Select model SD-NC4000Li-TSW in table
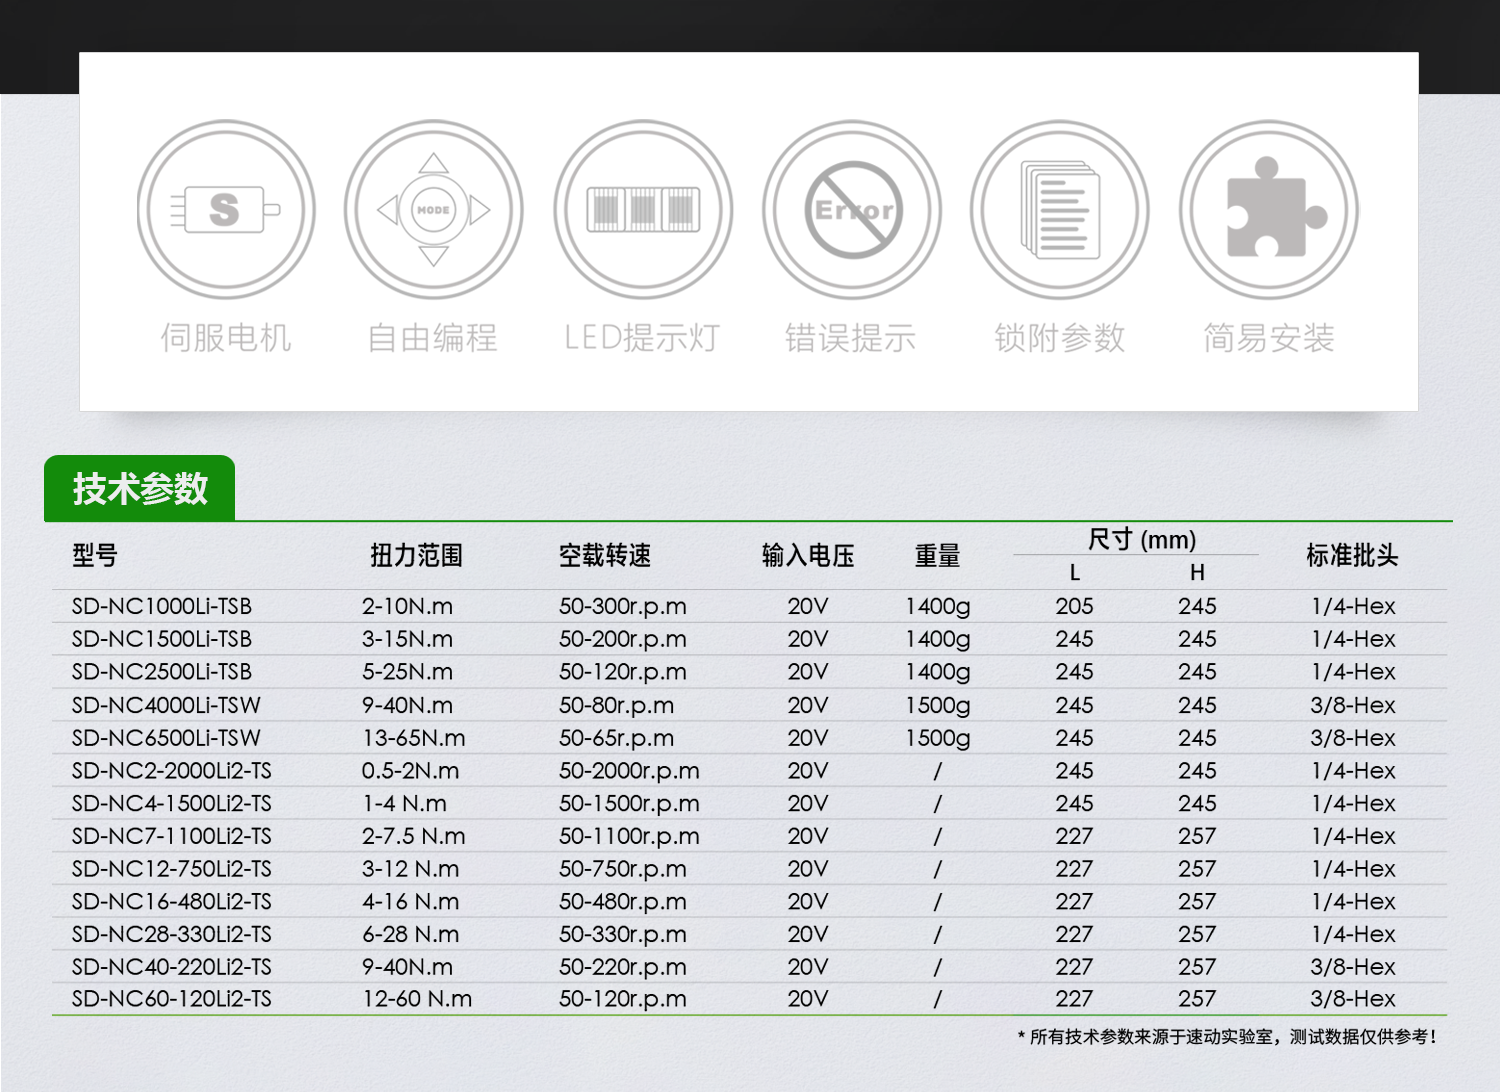The height and width of the screenshot is (1092, 1500). (x=166, y=706)
